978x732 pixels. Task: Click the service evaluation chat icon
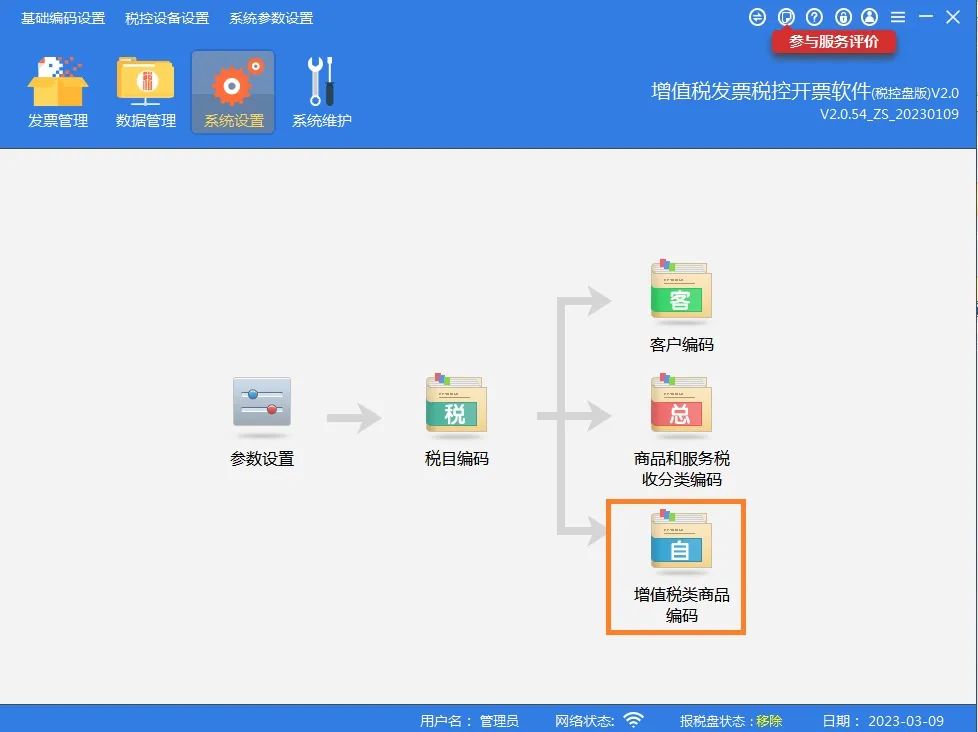[786, 17]
